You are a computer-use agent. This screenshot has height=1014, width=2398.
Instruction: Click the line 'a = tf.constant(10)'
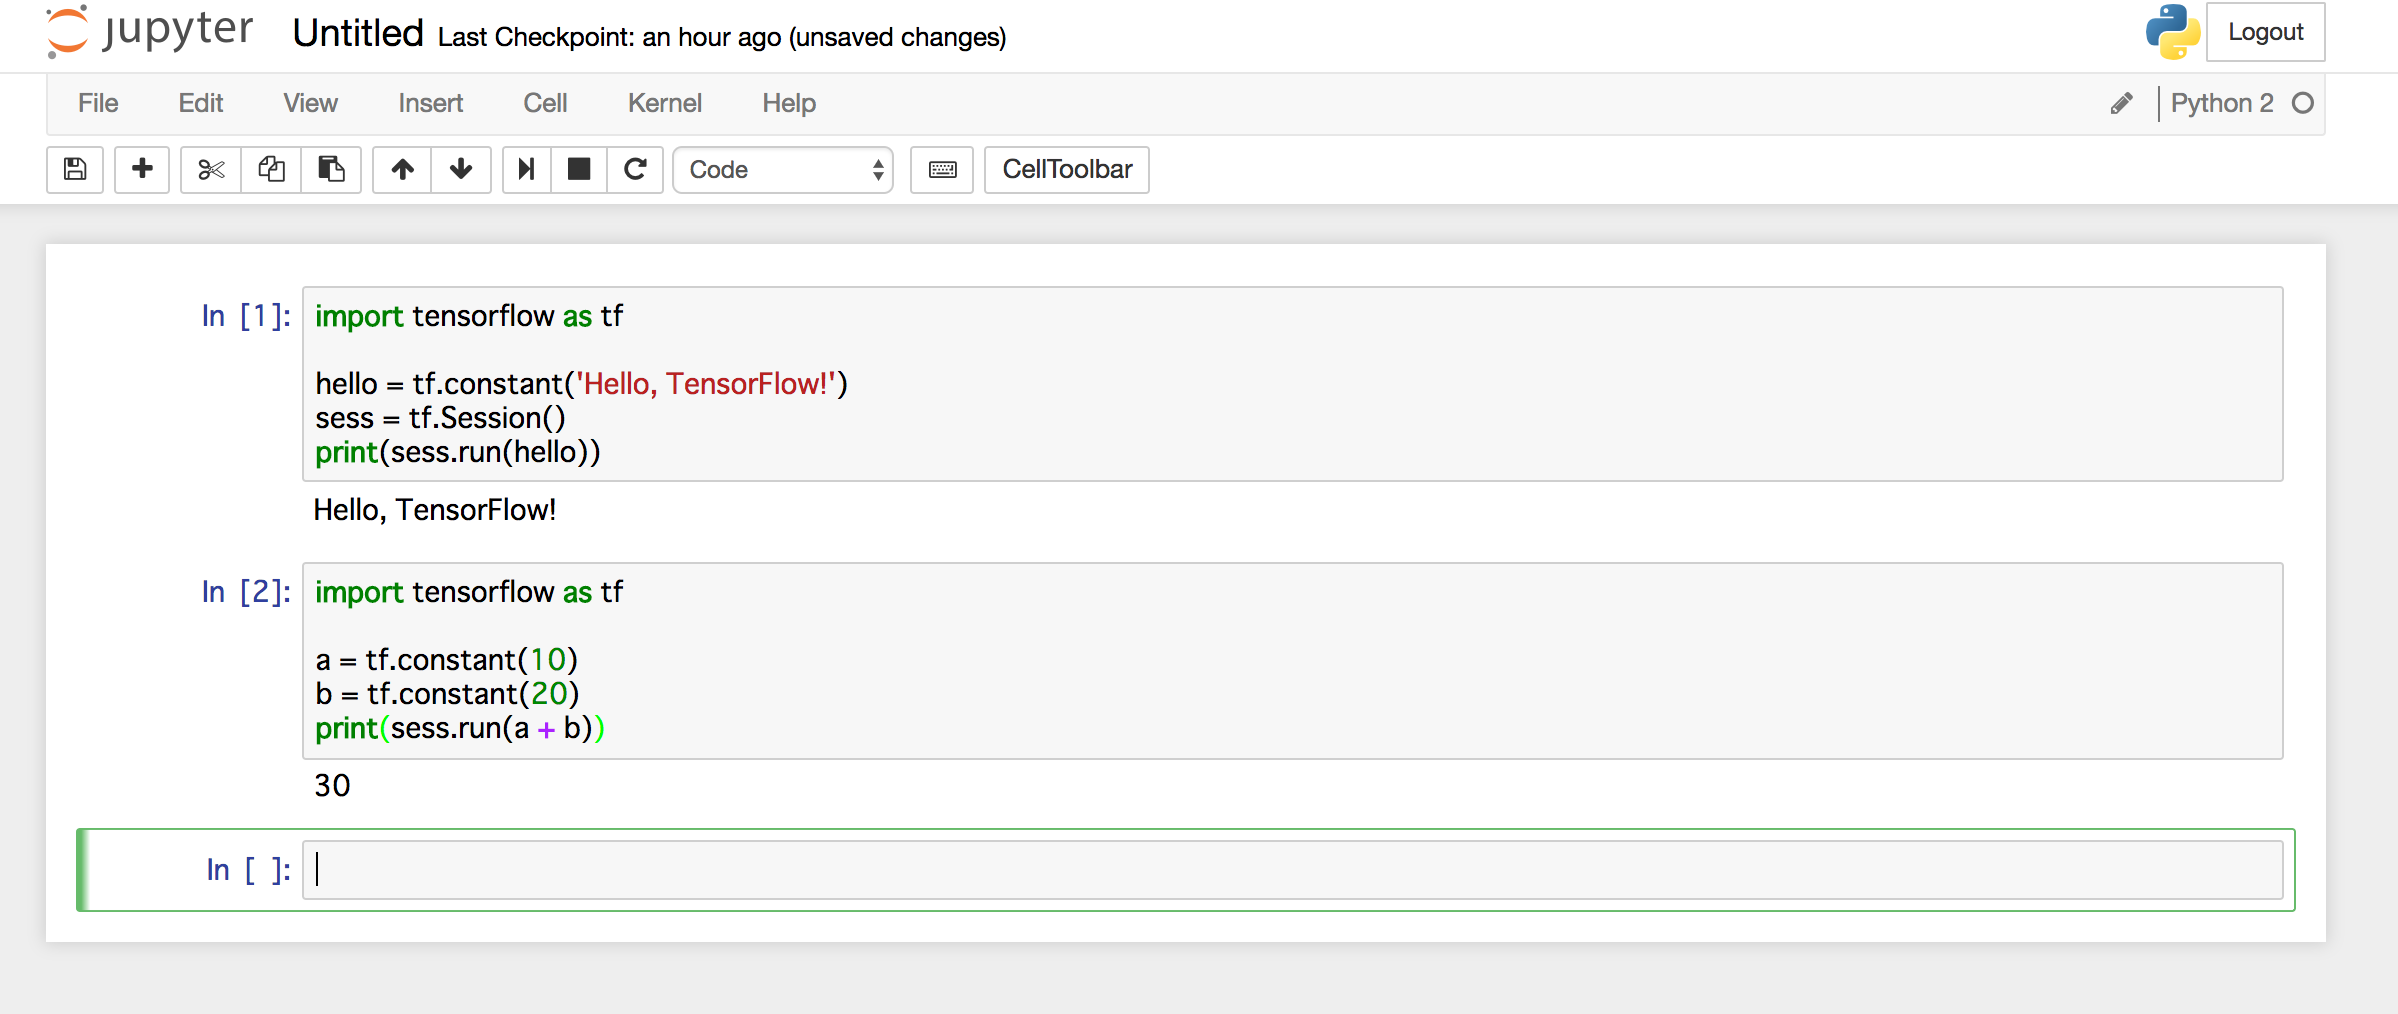[447, 660]
